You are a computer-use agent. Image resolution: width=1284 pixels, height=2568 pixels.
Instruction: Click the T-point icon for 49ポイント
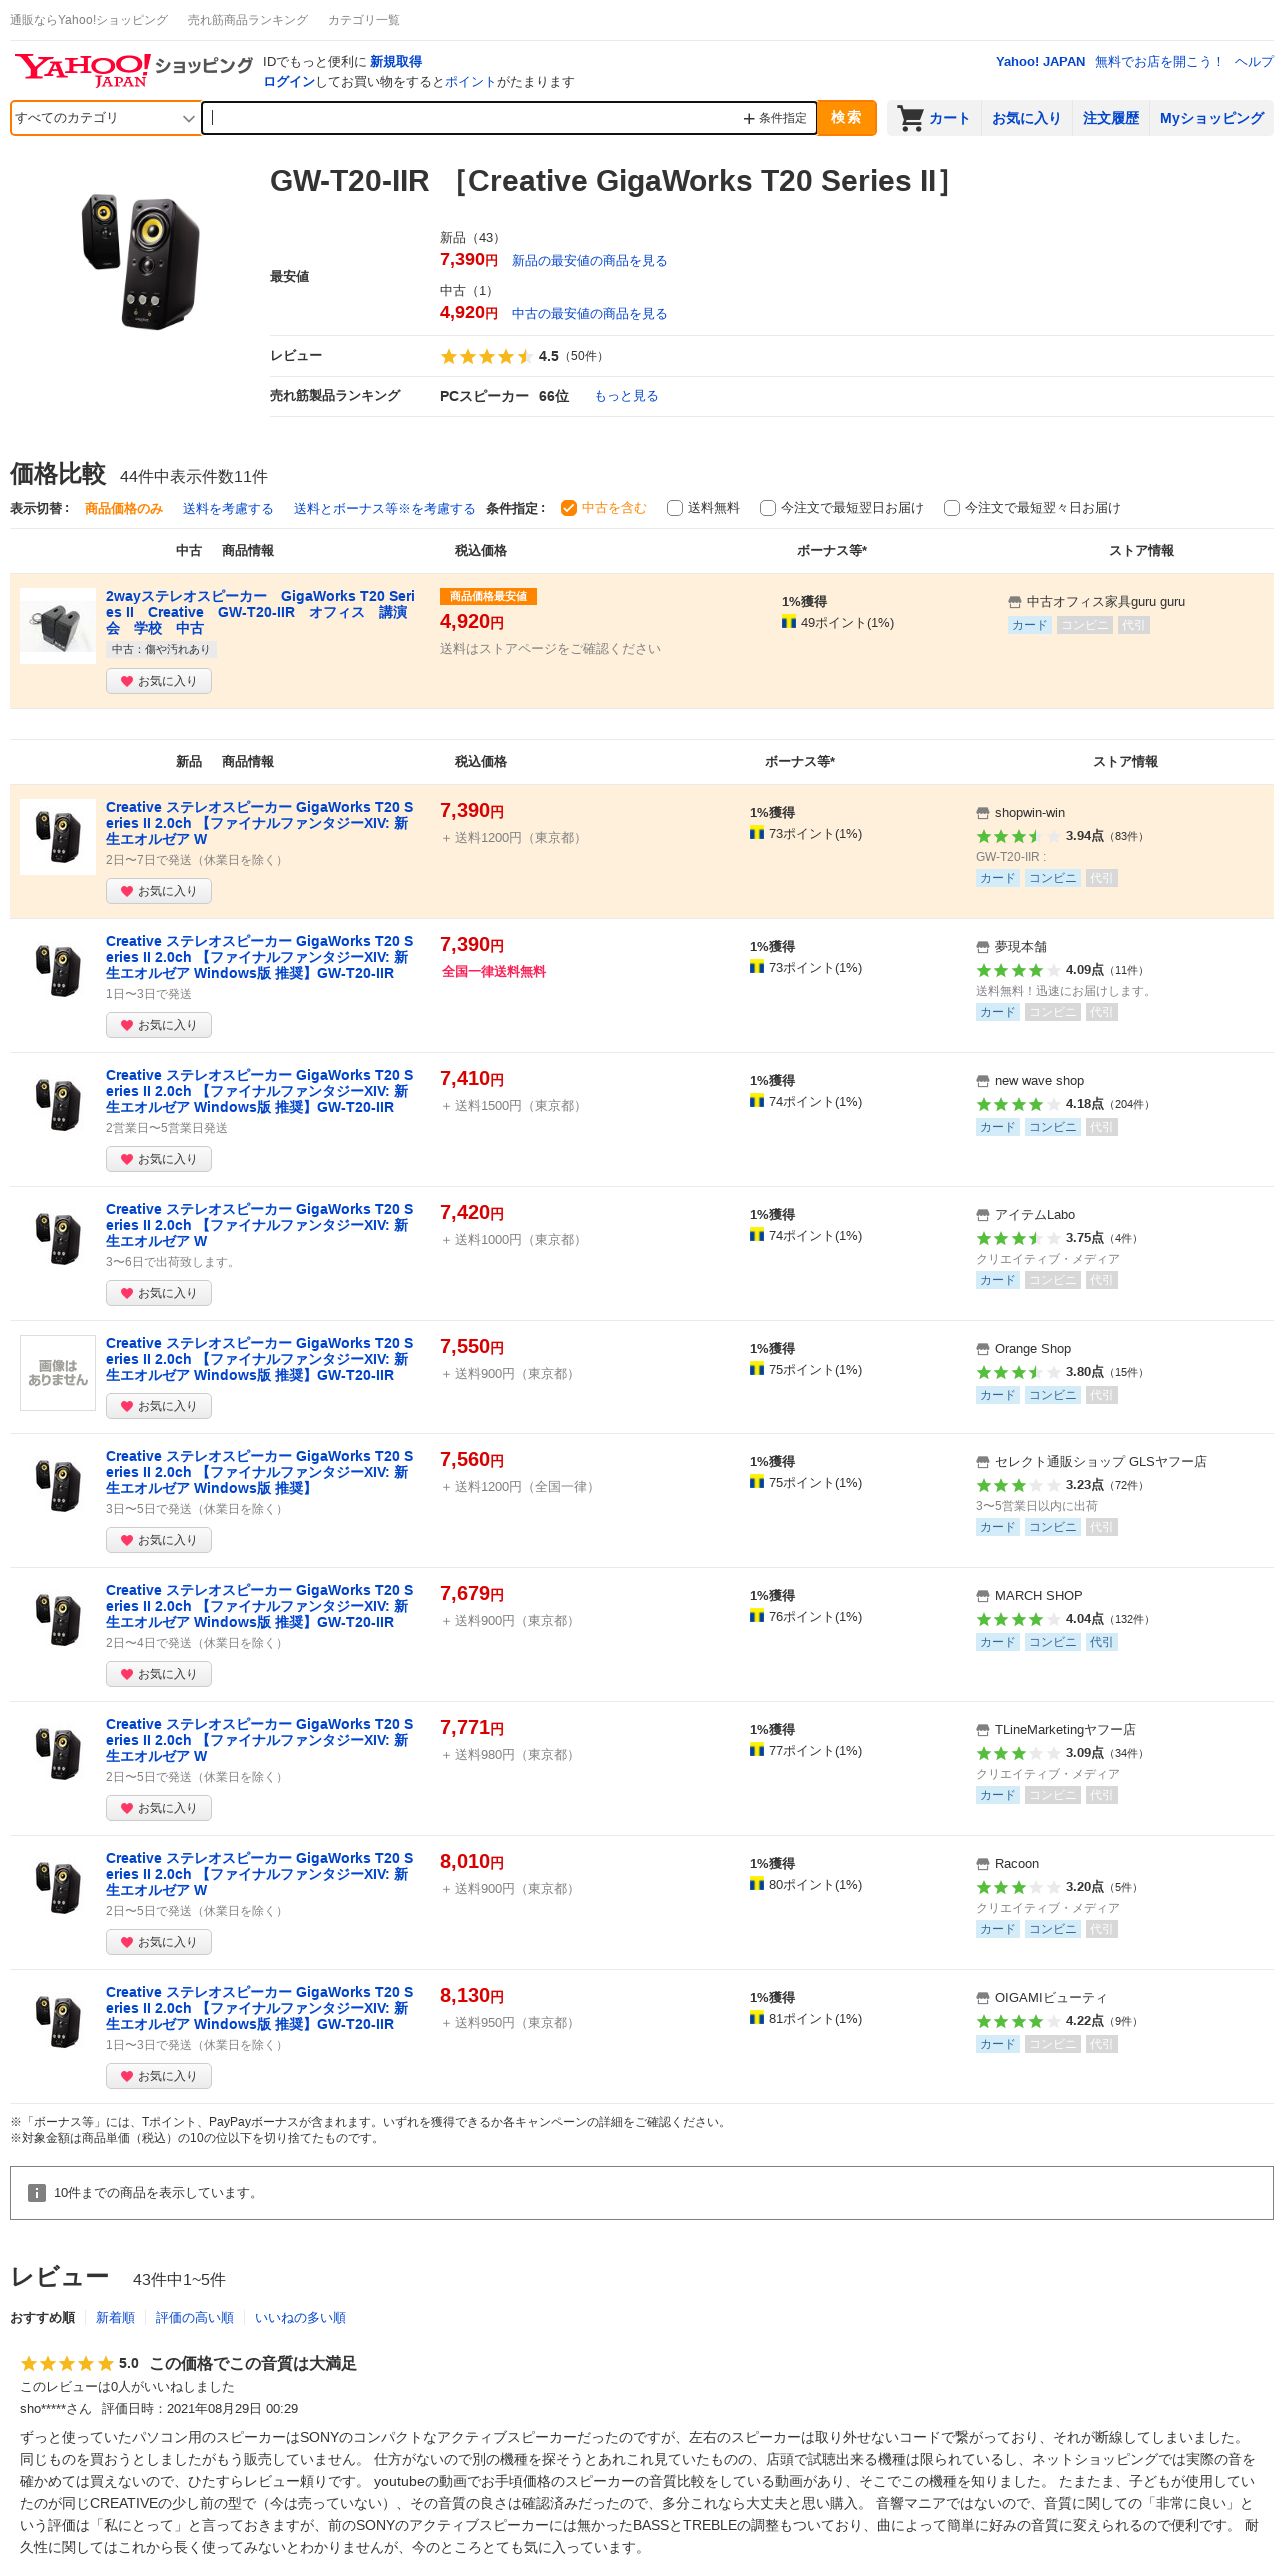pos(789,622)
